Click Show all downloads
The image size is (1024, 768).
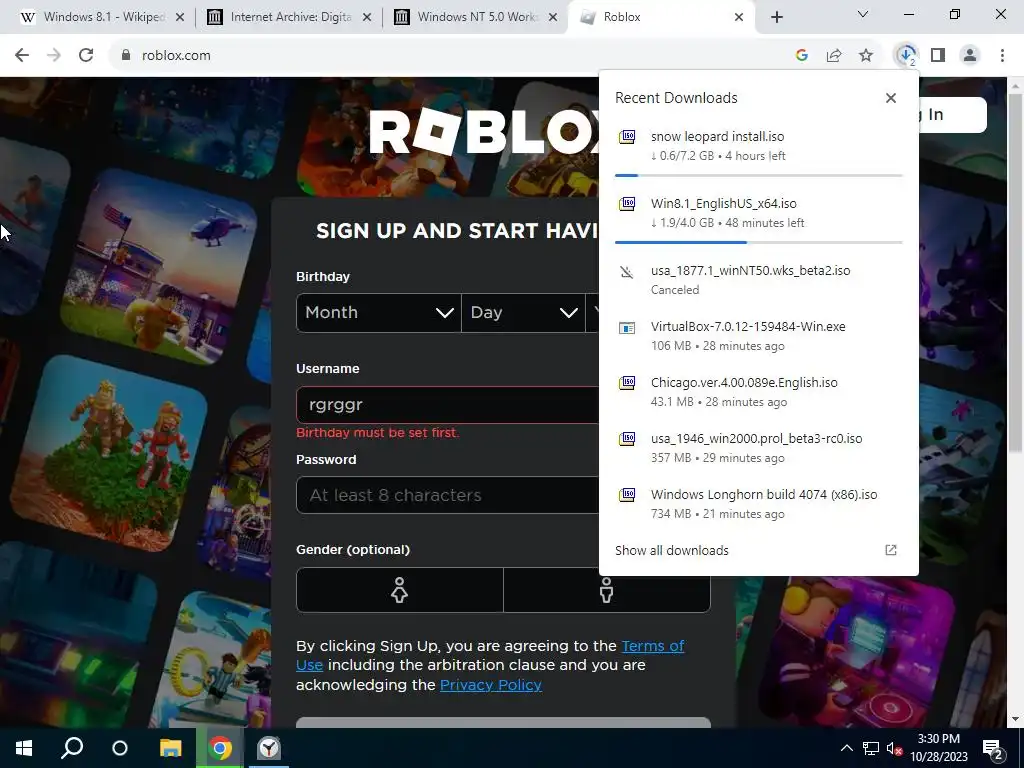point(672,551)
